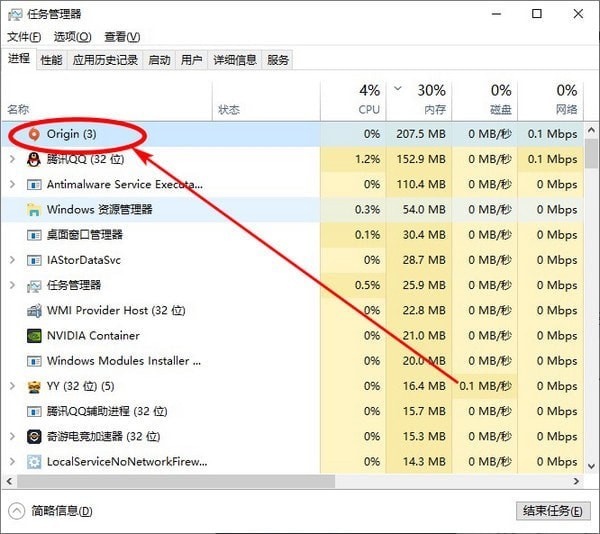The height and width of the screenshot is (534, 600).
Task: Sort by the 网络 column header
Action: click(x=551, y=101)
